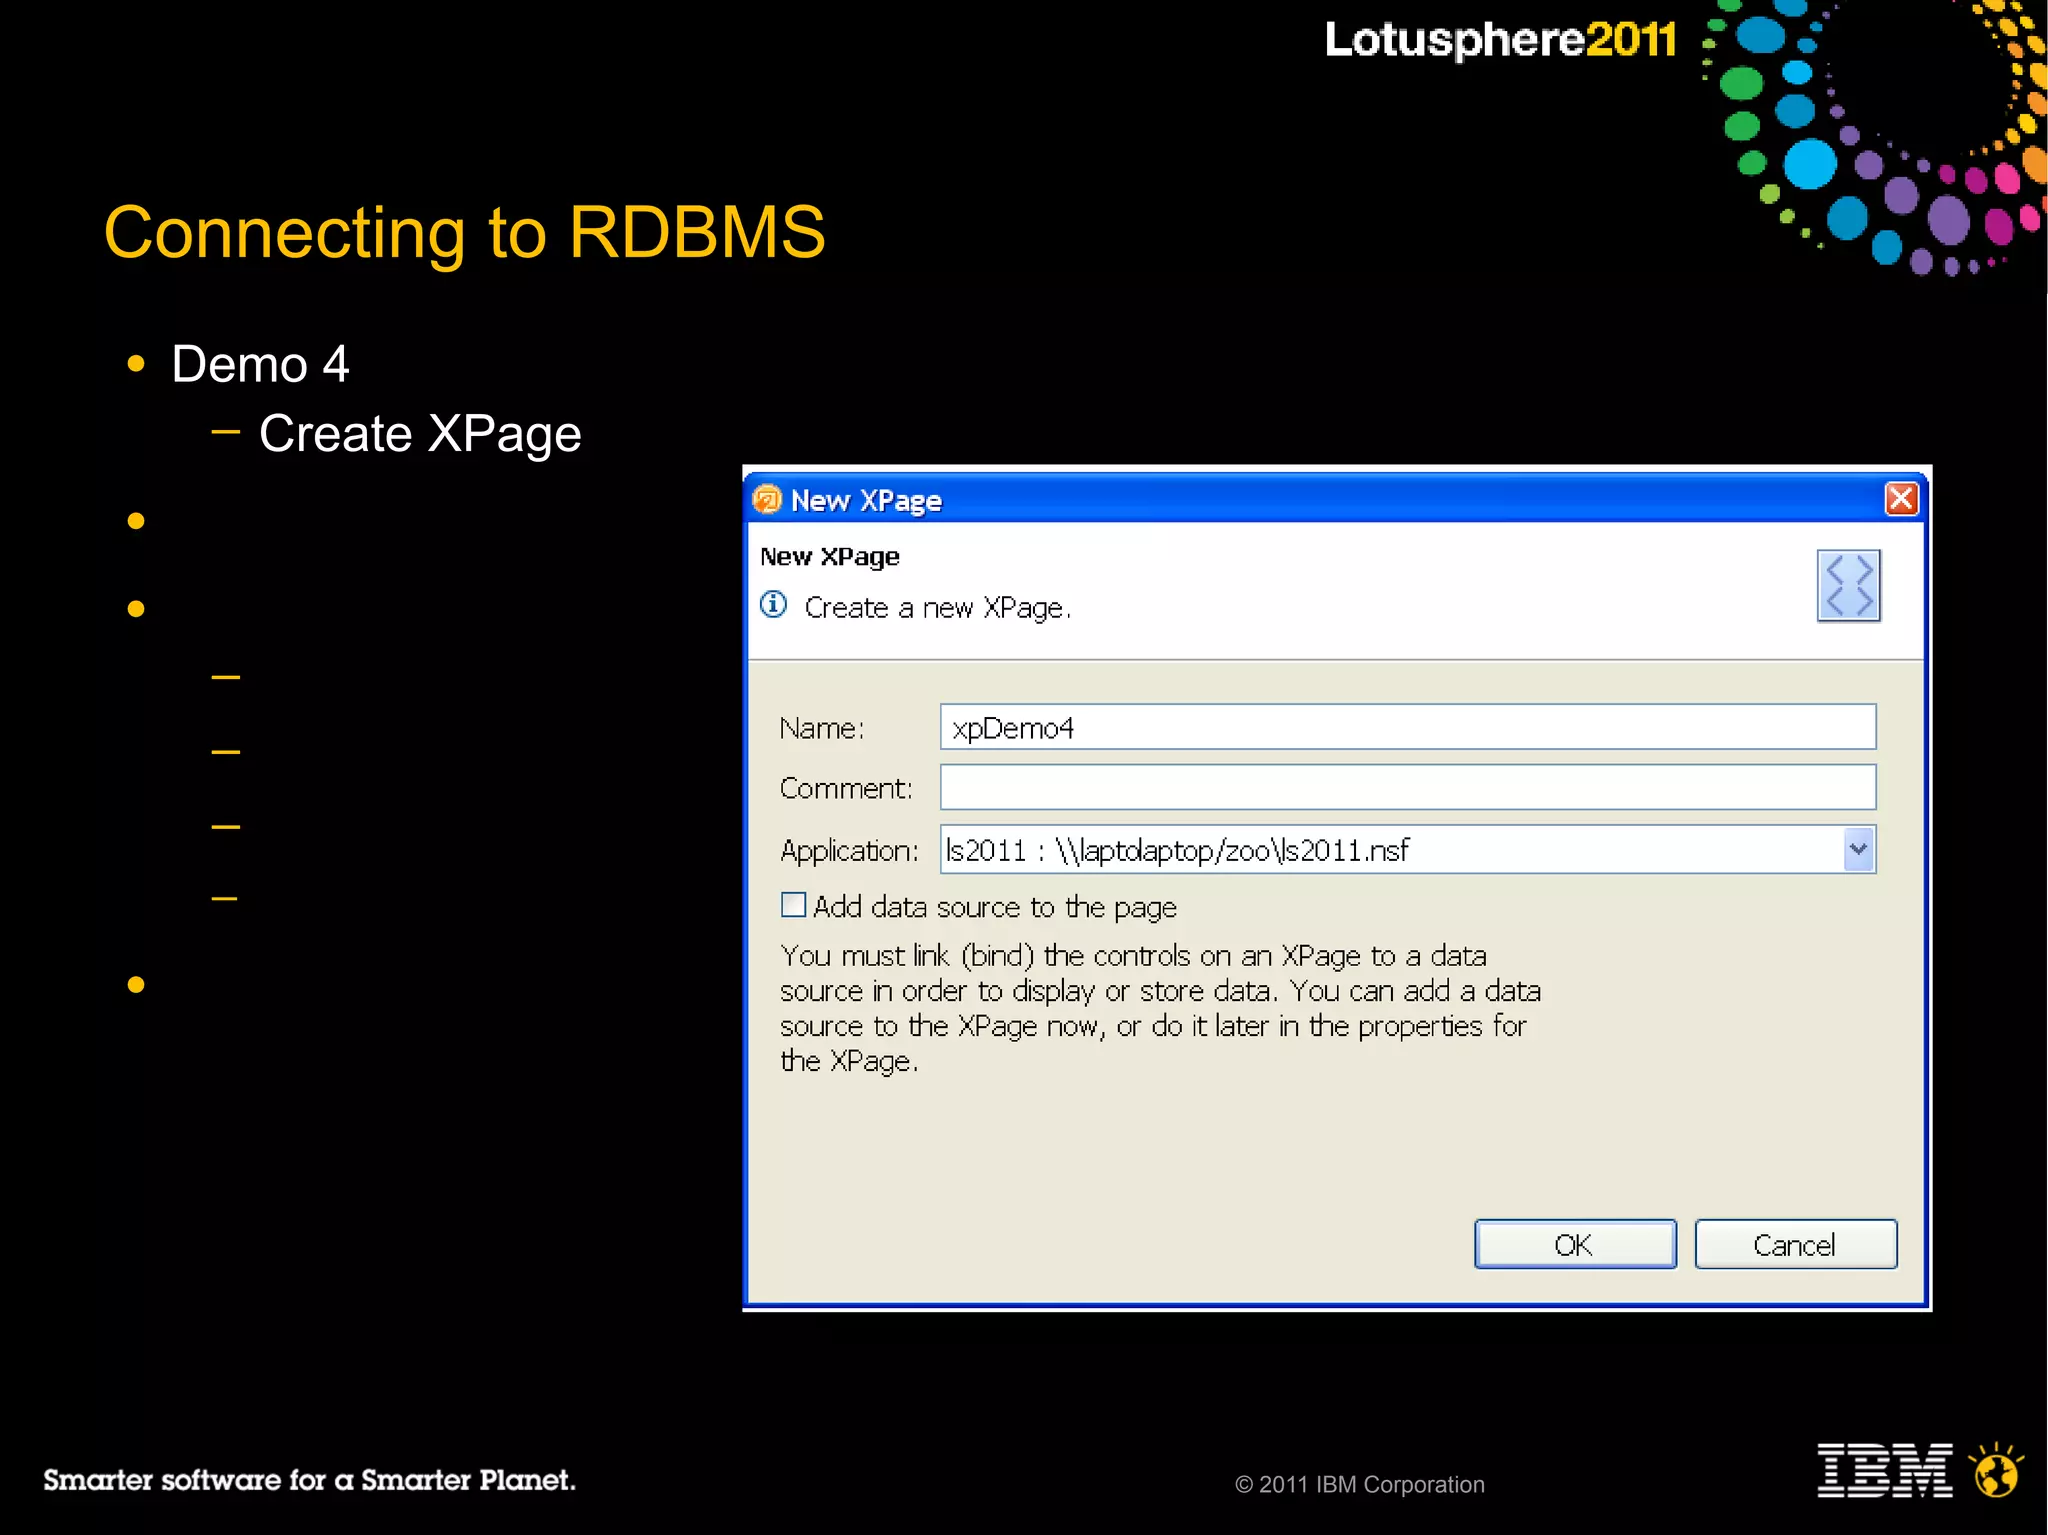Image resolution: width=2048 pixels, height=1535 pixels.
Task: Click the New XPage title bar icon
Action: [767, 499]
